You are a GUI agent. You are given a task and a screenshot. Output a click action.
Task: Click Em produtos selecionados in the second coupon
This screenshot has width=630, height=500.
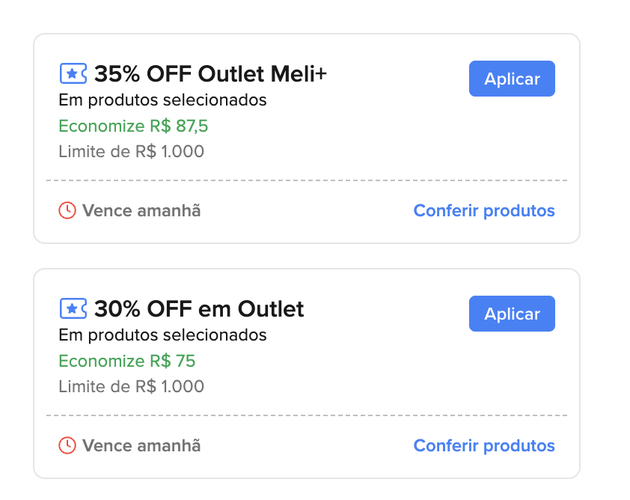(x=163, y=335)
